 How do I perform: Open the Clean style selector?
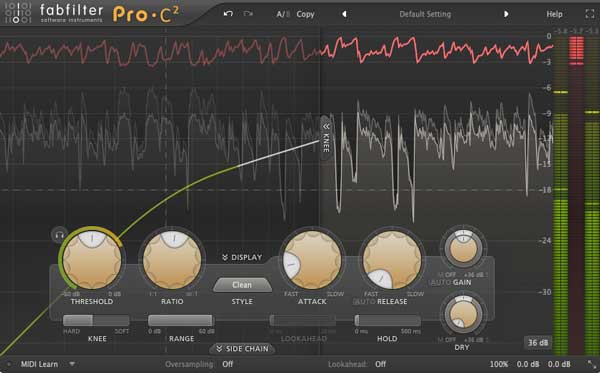pos(242,285)
